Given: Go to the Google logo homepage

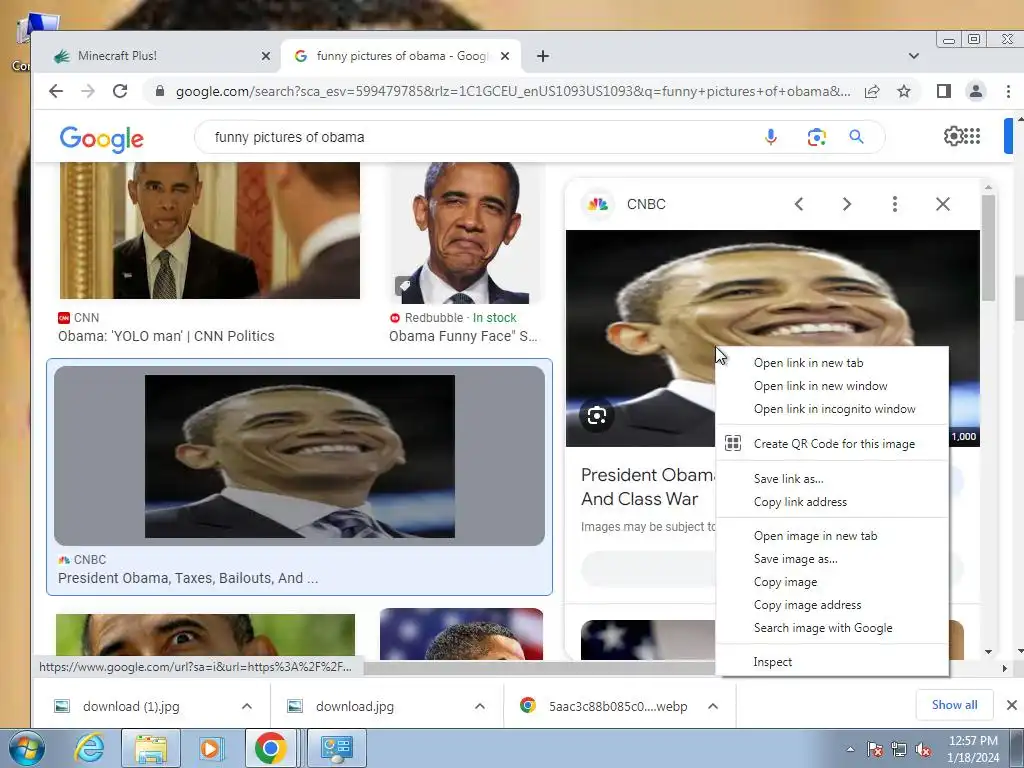Looking at the screenshot, I should point(101,138).
